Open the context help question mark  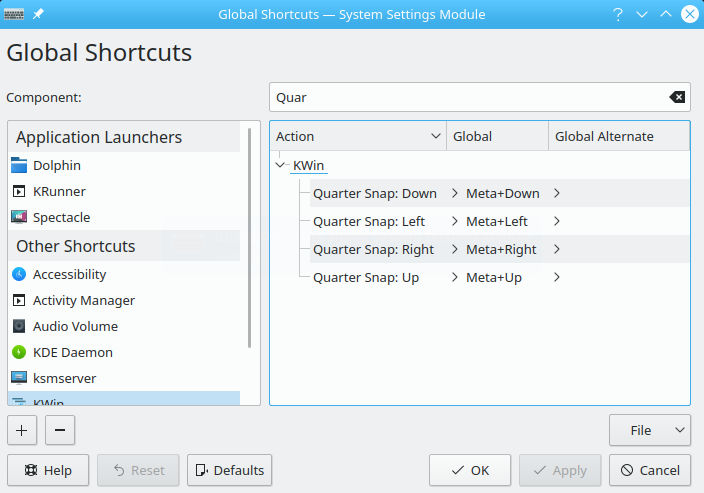[618, 14]
